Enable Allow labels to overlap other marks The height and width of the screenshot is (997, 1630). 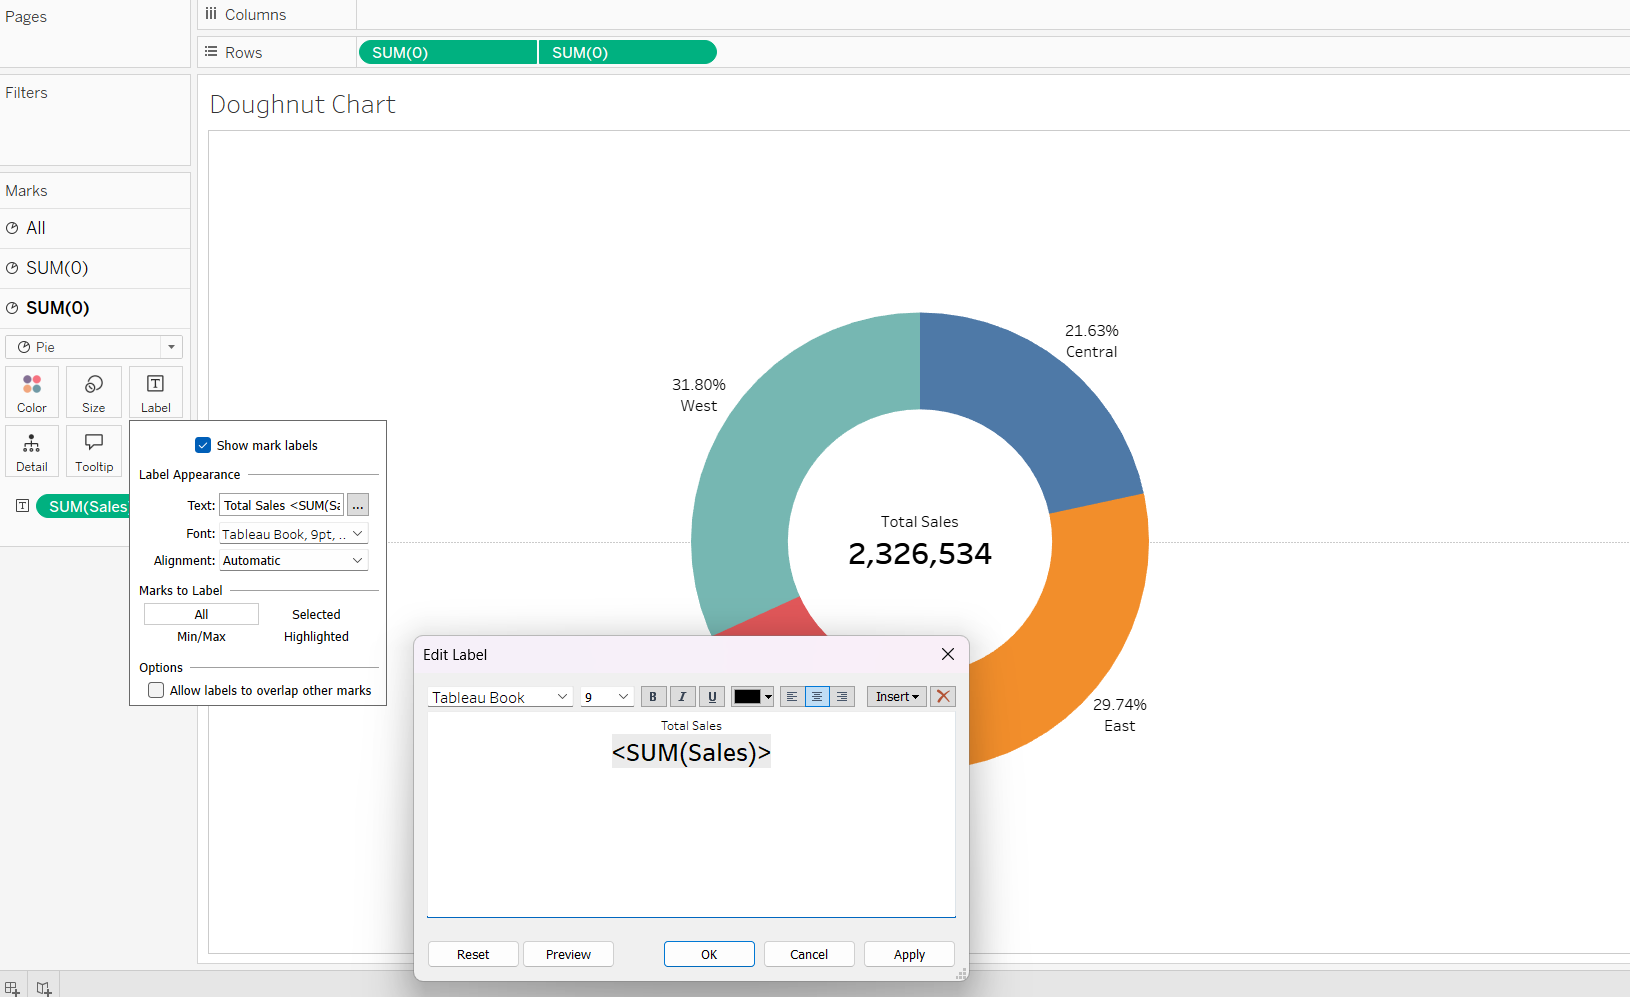(156, 691)
